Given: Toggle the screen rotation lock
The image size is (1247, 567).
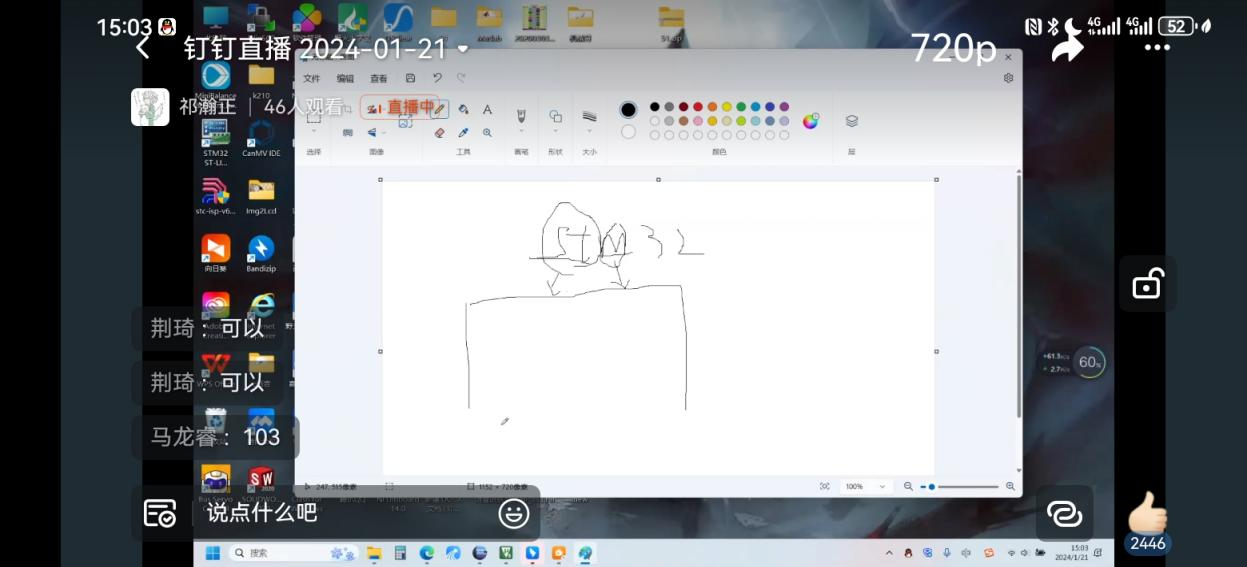Looking at the screenshot, I should tap(1147, 284).
